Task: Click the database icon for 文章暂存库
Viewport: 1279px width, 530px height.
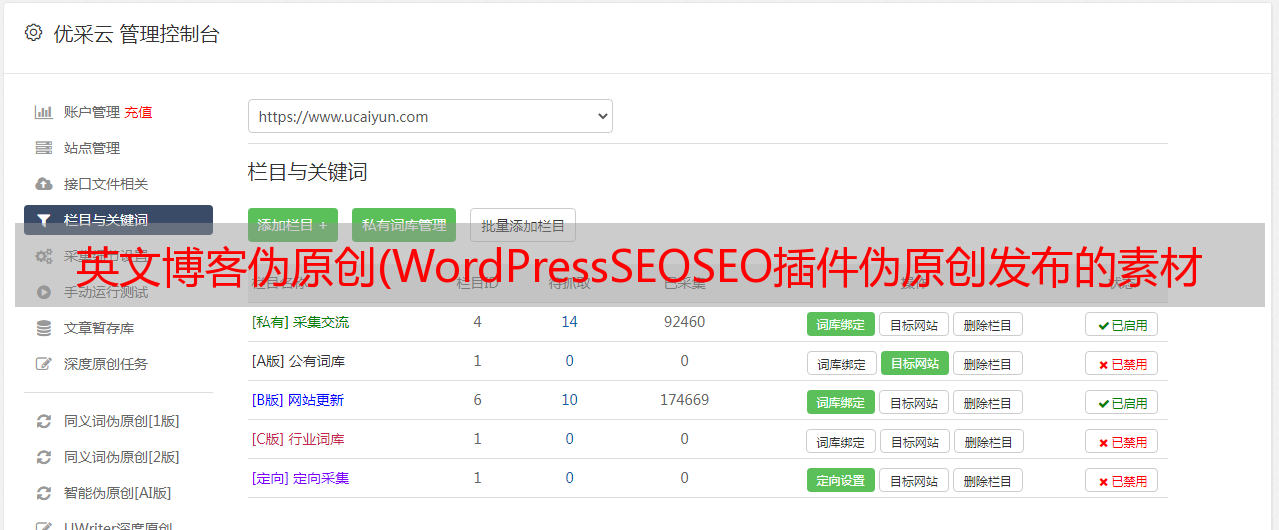Action: pos(43,328)
